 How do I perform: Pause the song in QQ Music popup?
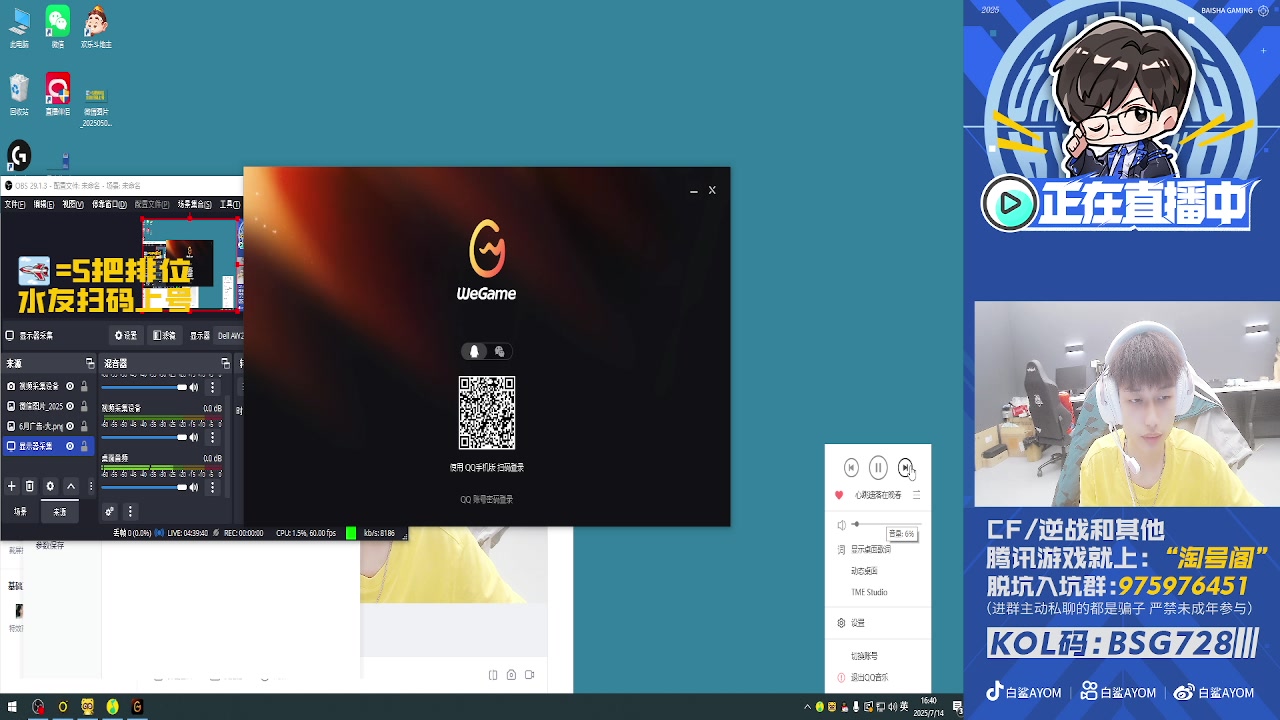(878, 467)
